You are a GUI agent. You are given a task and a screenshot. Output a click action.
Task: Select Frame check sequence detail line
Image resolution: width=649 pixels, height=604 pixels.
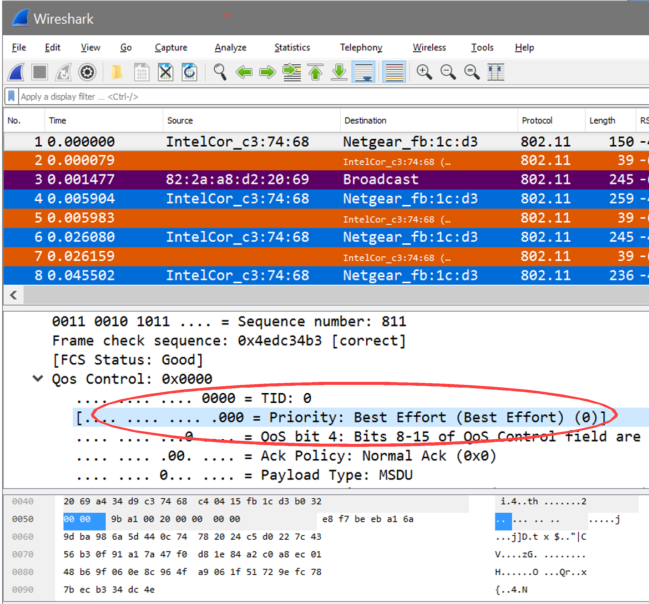229,341
